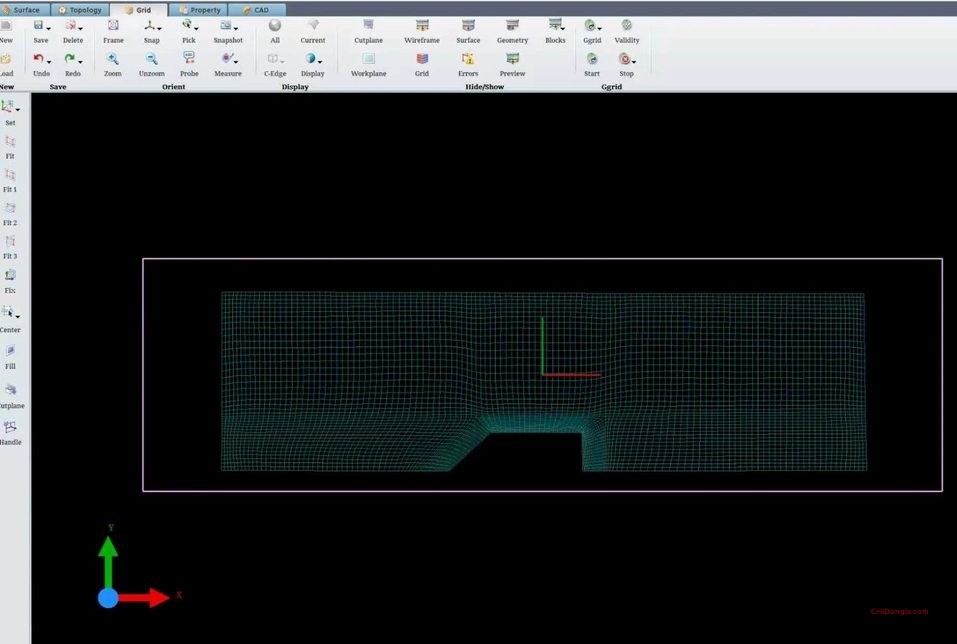Toggle Cutplane visibility

click(x=368, y=25)
